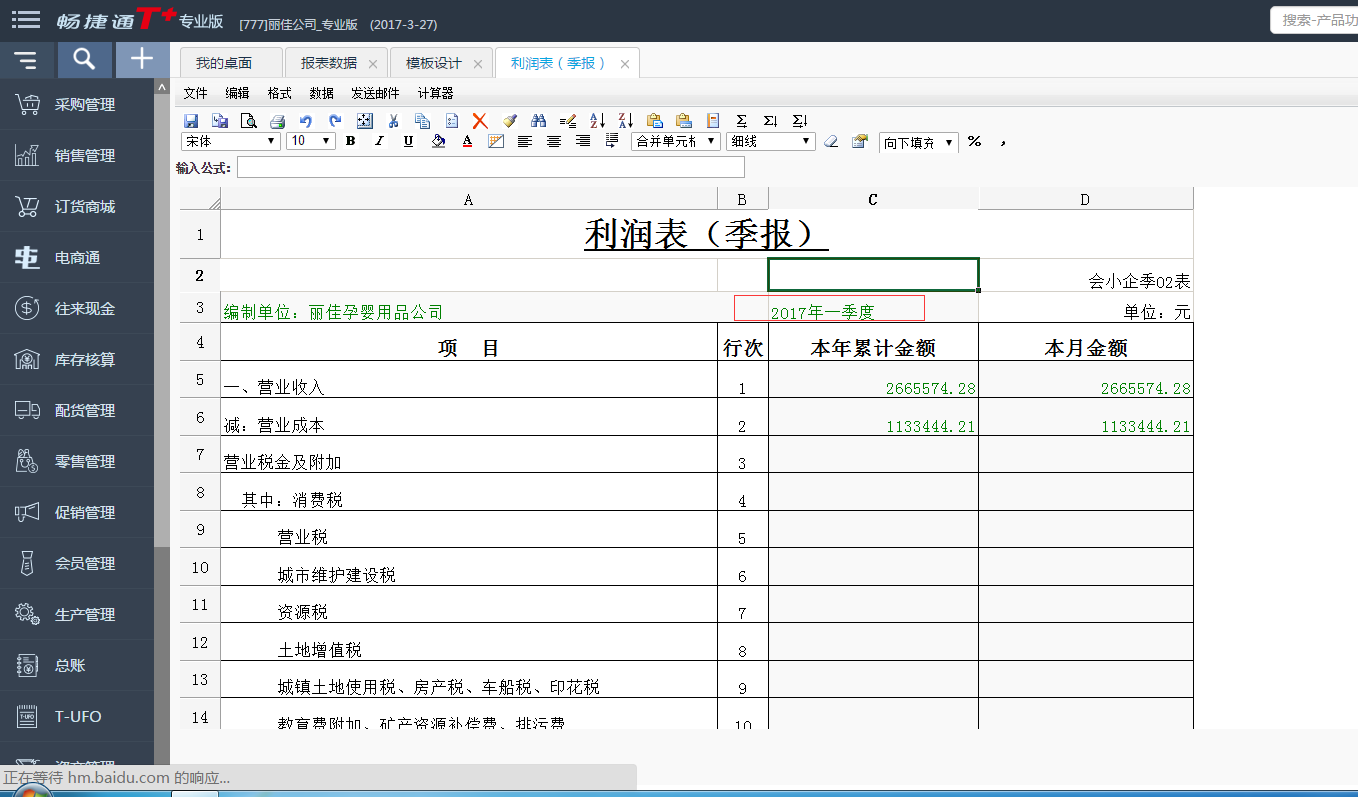Open 销售管理 in the sidebar
The height and width of the screenshot is (797, 1358).
click(77, 155)
